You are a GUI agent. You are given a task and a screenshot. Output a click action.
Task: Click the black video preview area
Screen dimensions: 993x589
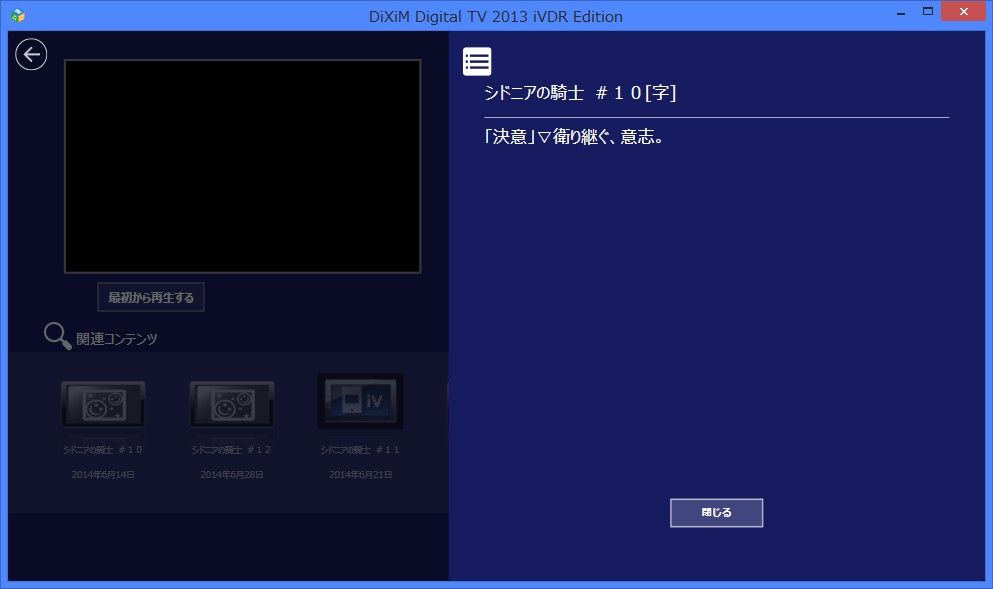coord(243,167)
